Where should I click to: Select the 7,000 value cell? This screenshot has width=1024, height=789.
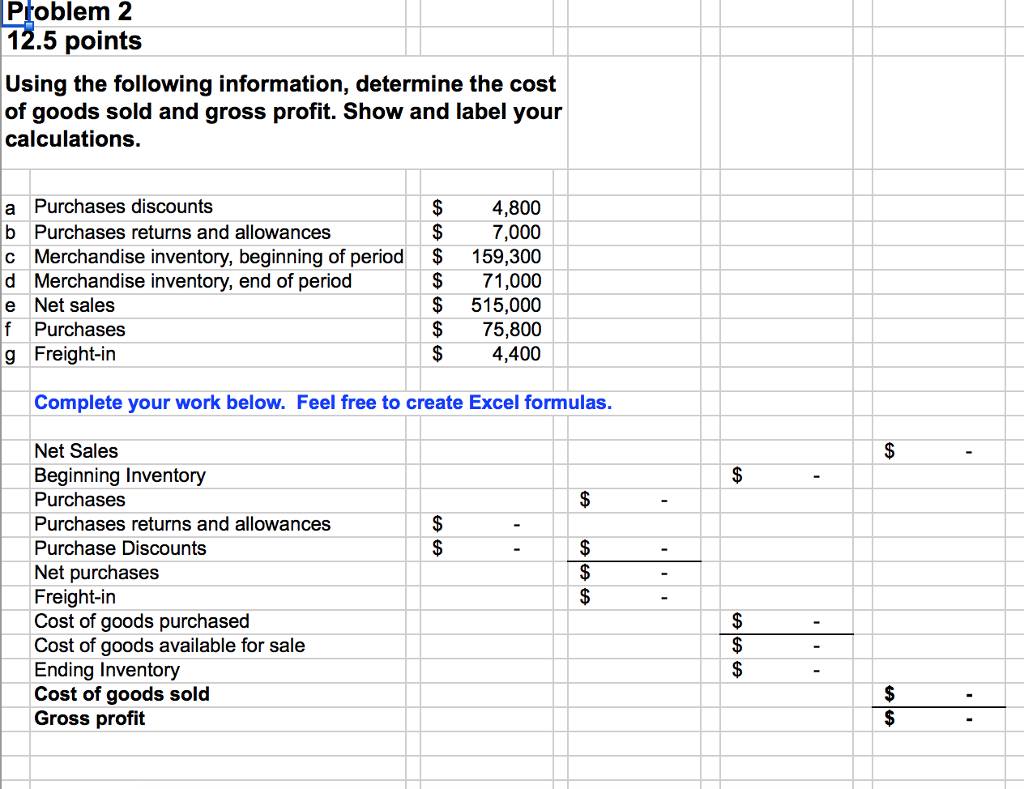click(x=487, y=233)
